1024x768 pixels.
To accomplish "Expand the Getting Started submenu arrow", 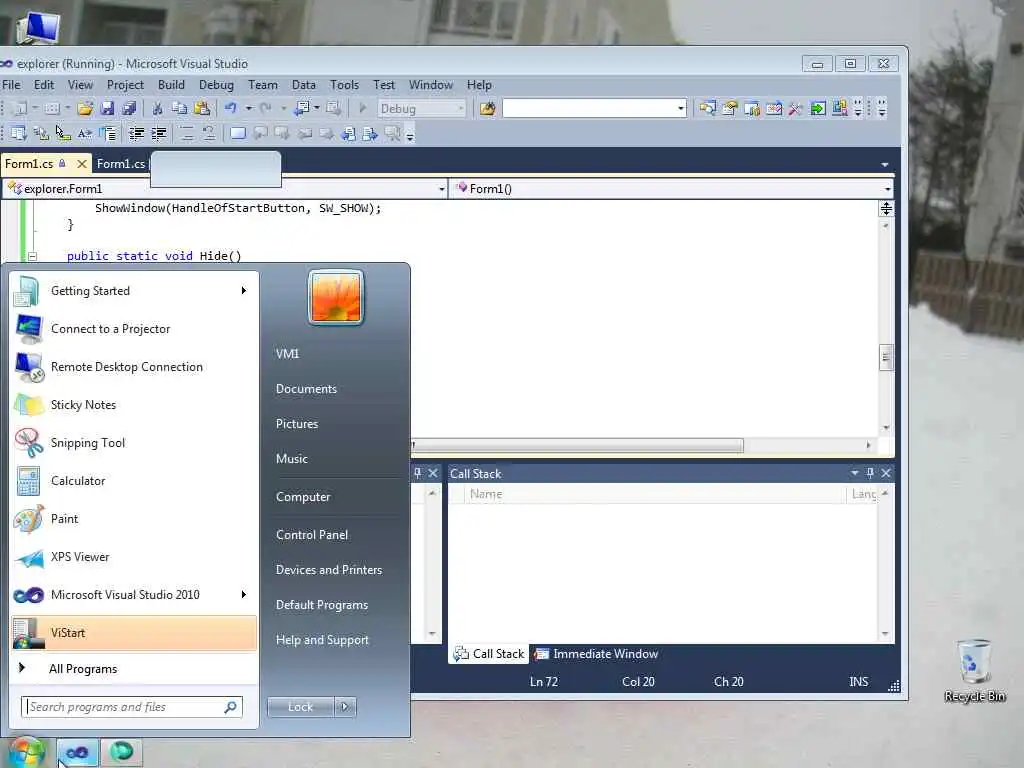I will coord(244,291).
